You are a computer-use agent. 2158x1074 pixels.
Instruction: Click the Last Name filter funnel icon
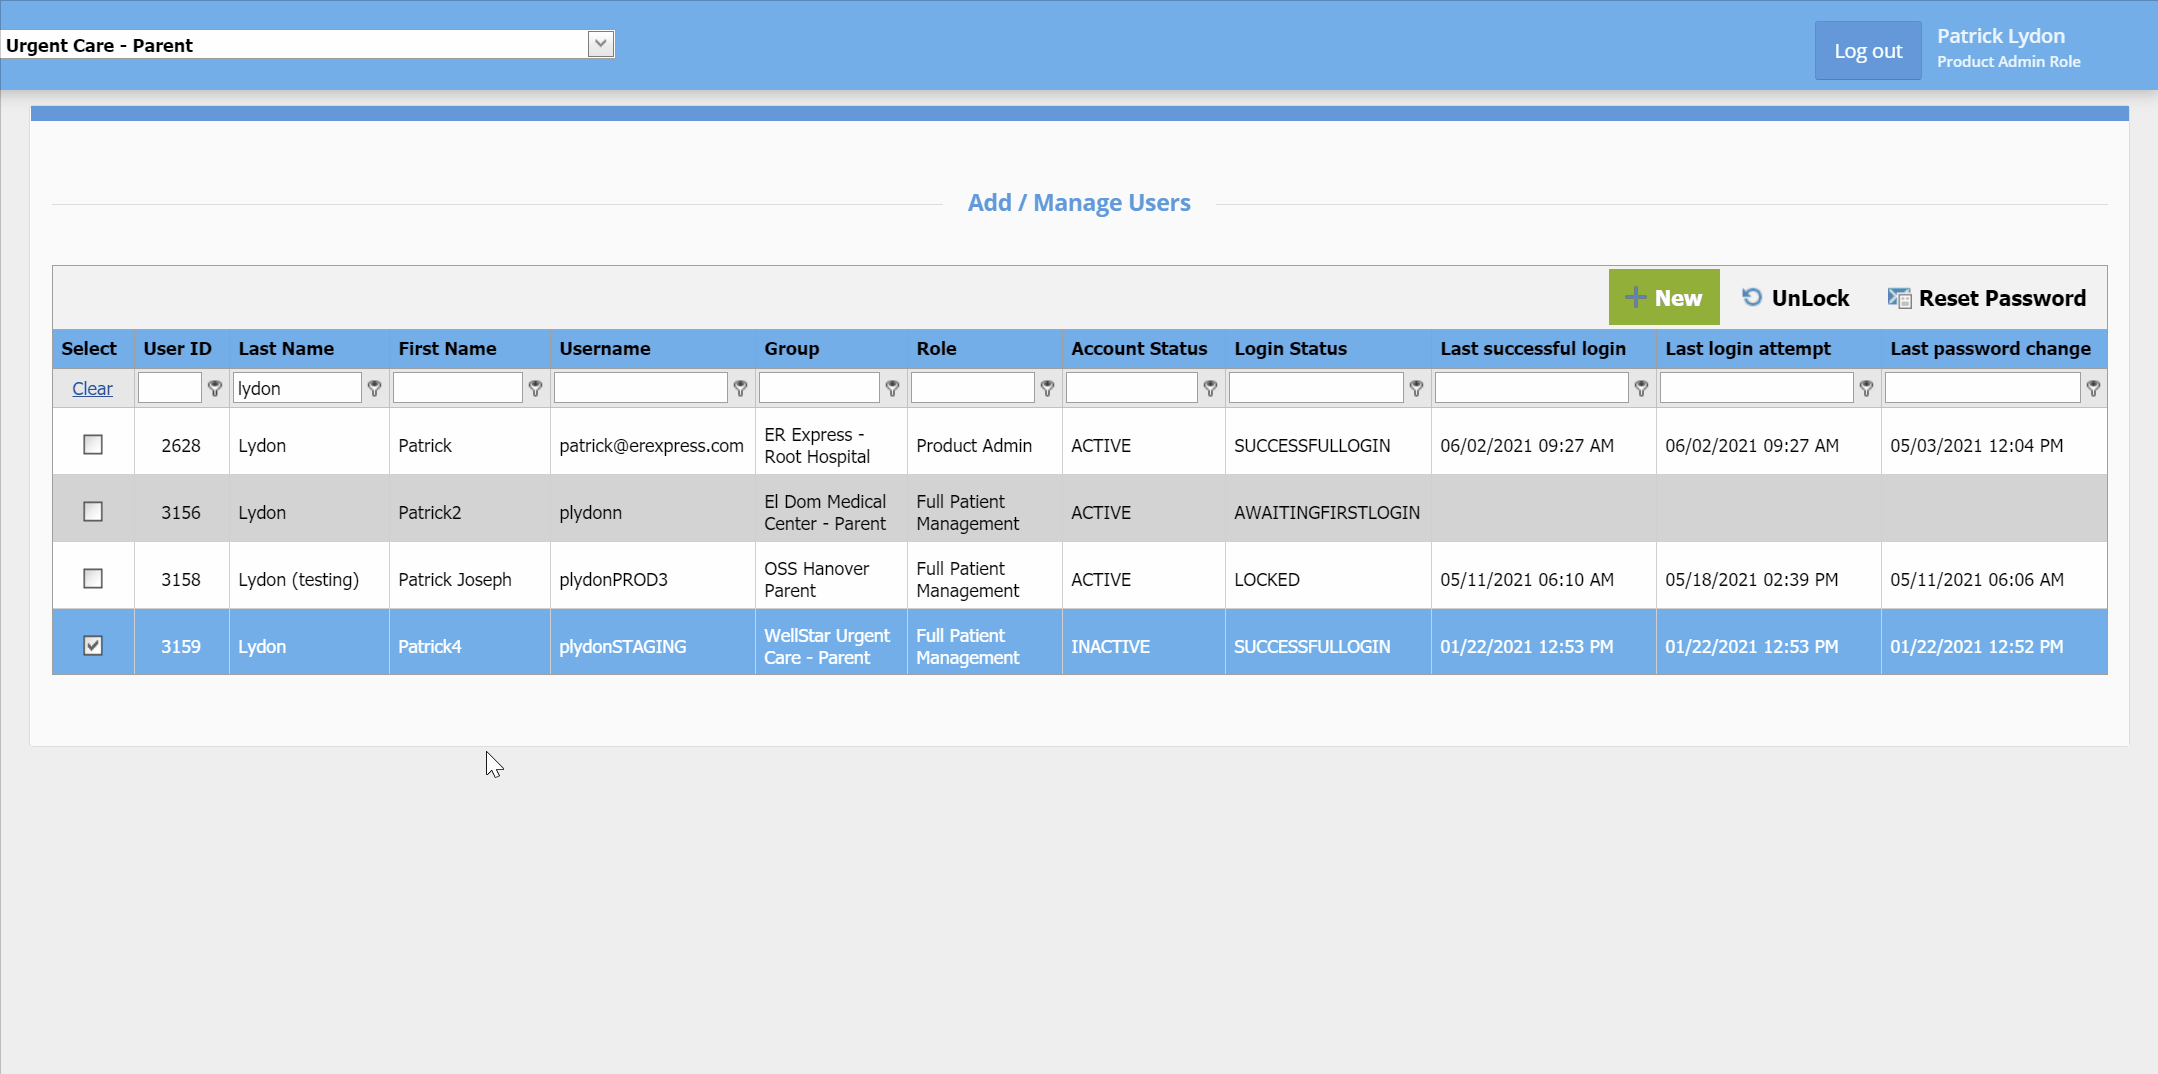click(374, 388)
